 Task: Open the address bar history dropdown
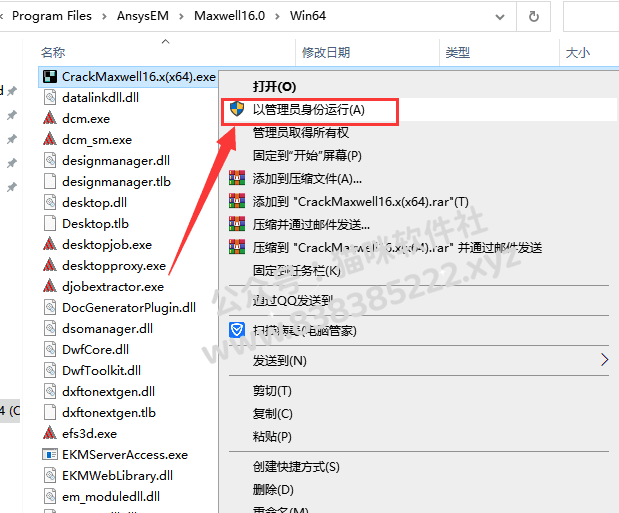(x=500, y=17)
